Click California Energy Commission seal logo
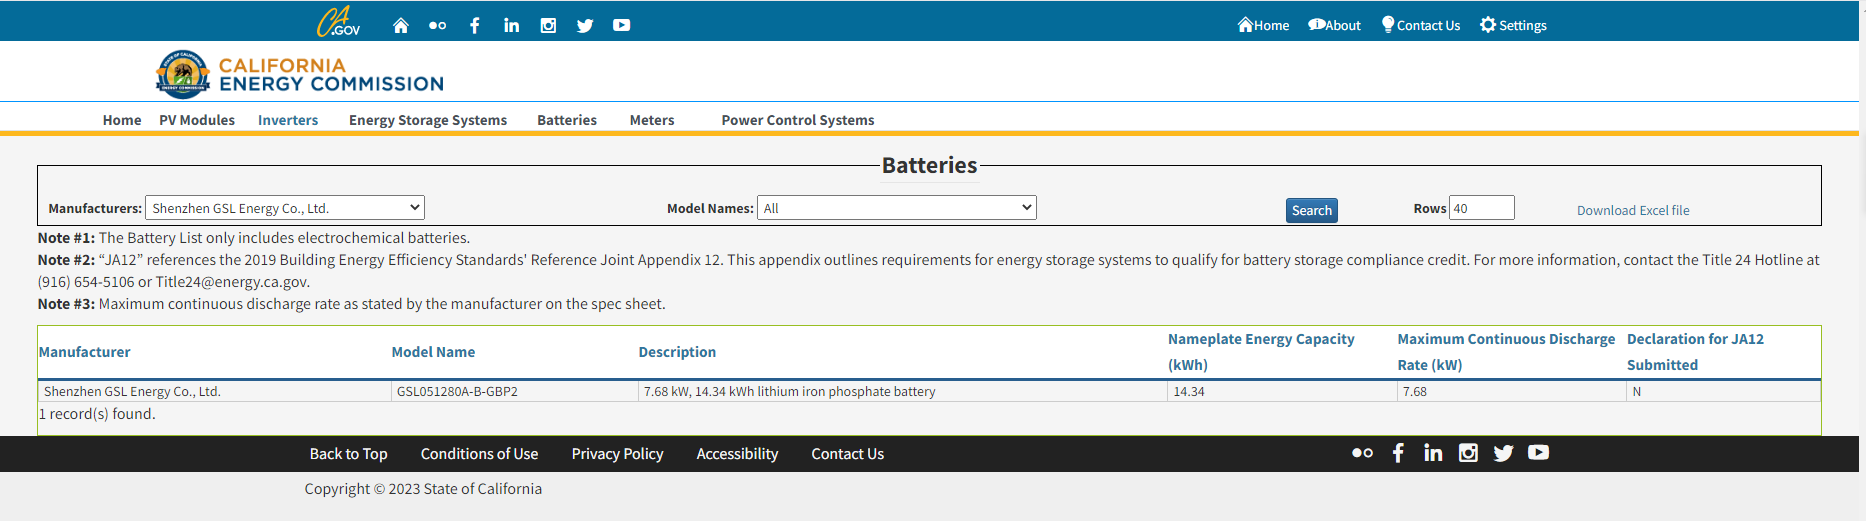Screen dimensions: 1866x521 182,75
